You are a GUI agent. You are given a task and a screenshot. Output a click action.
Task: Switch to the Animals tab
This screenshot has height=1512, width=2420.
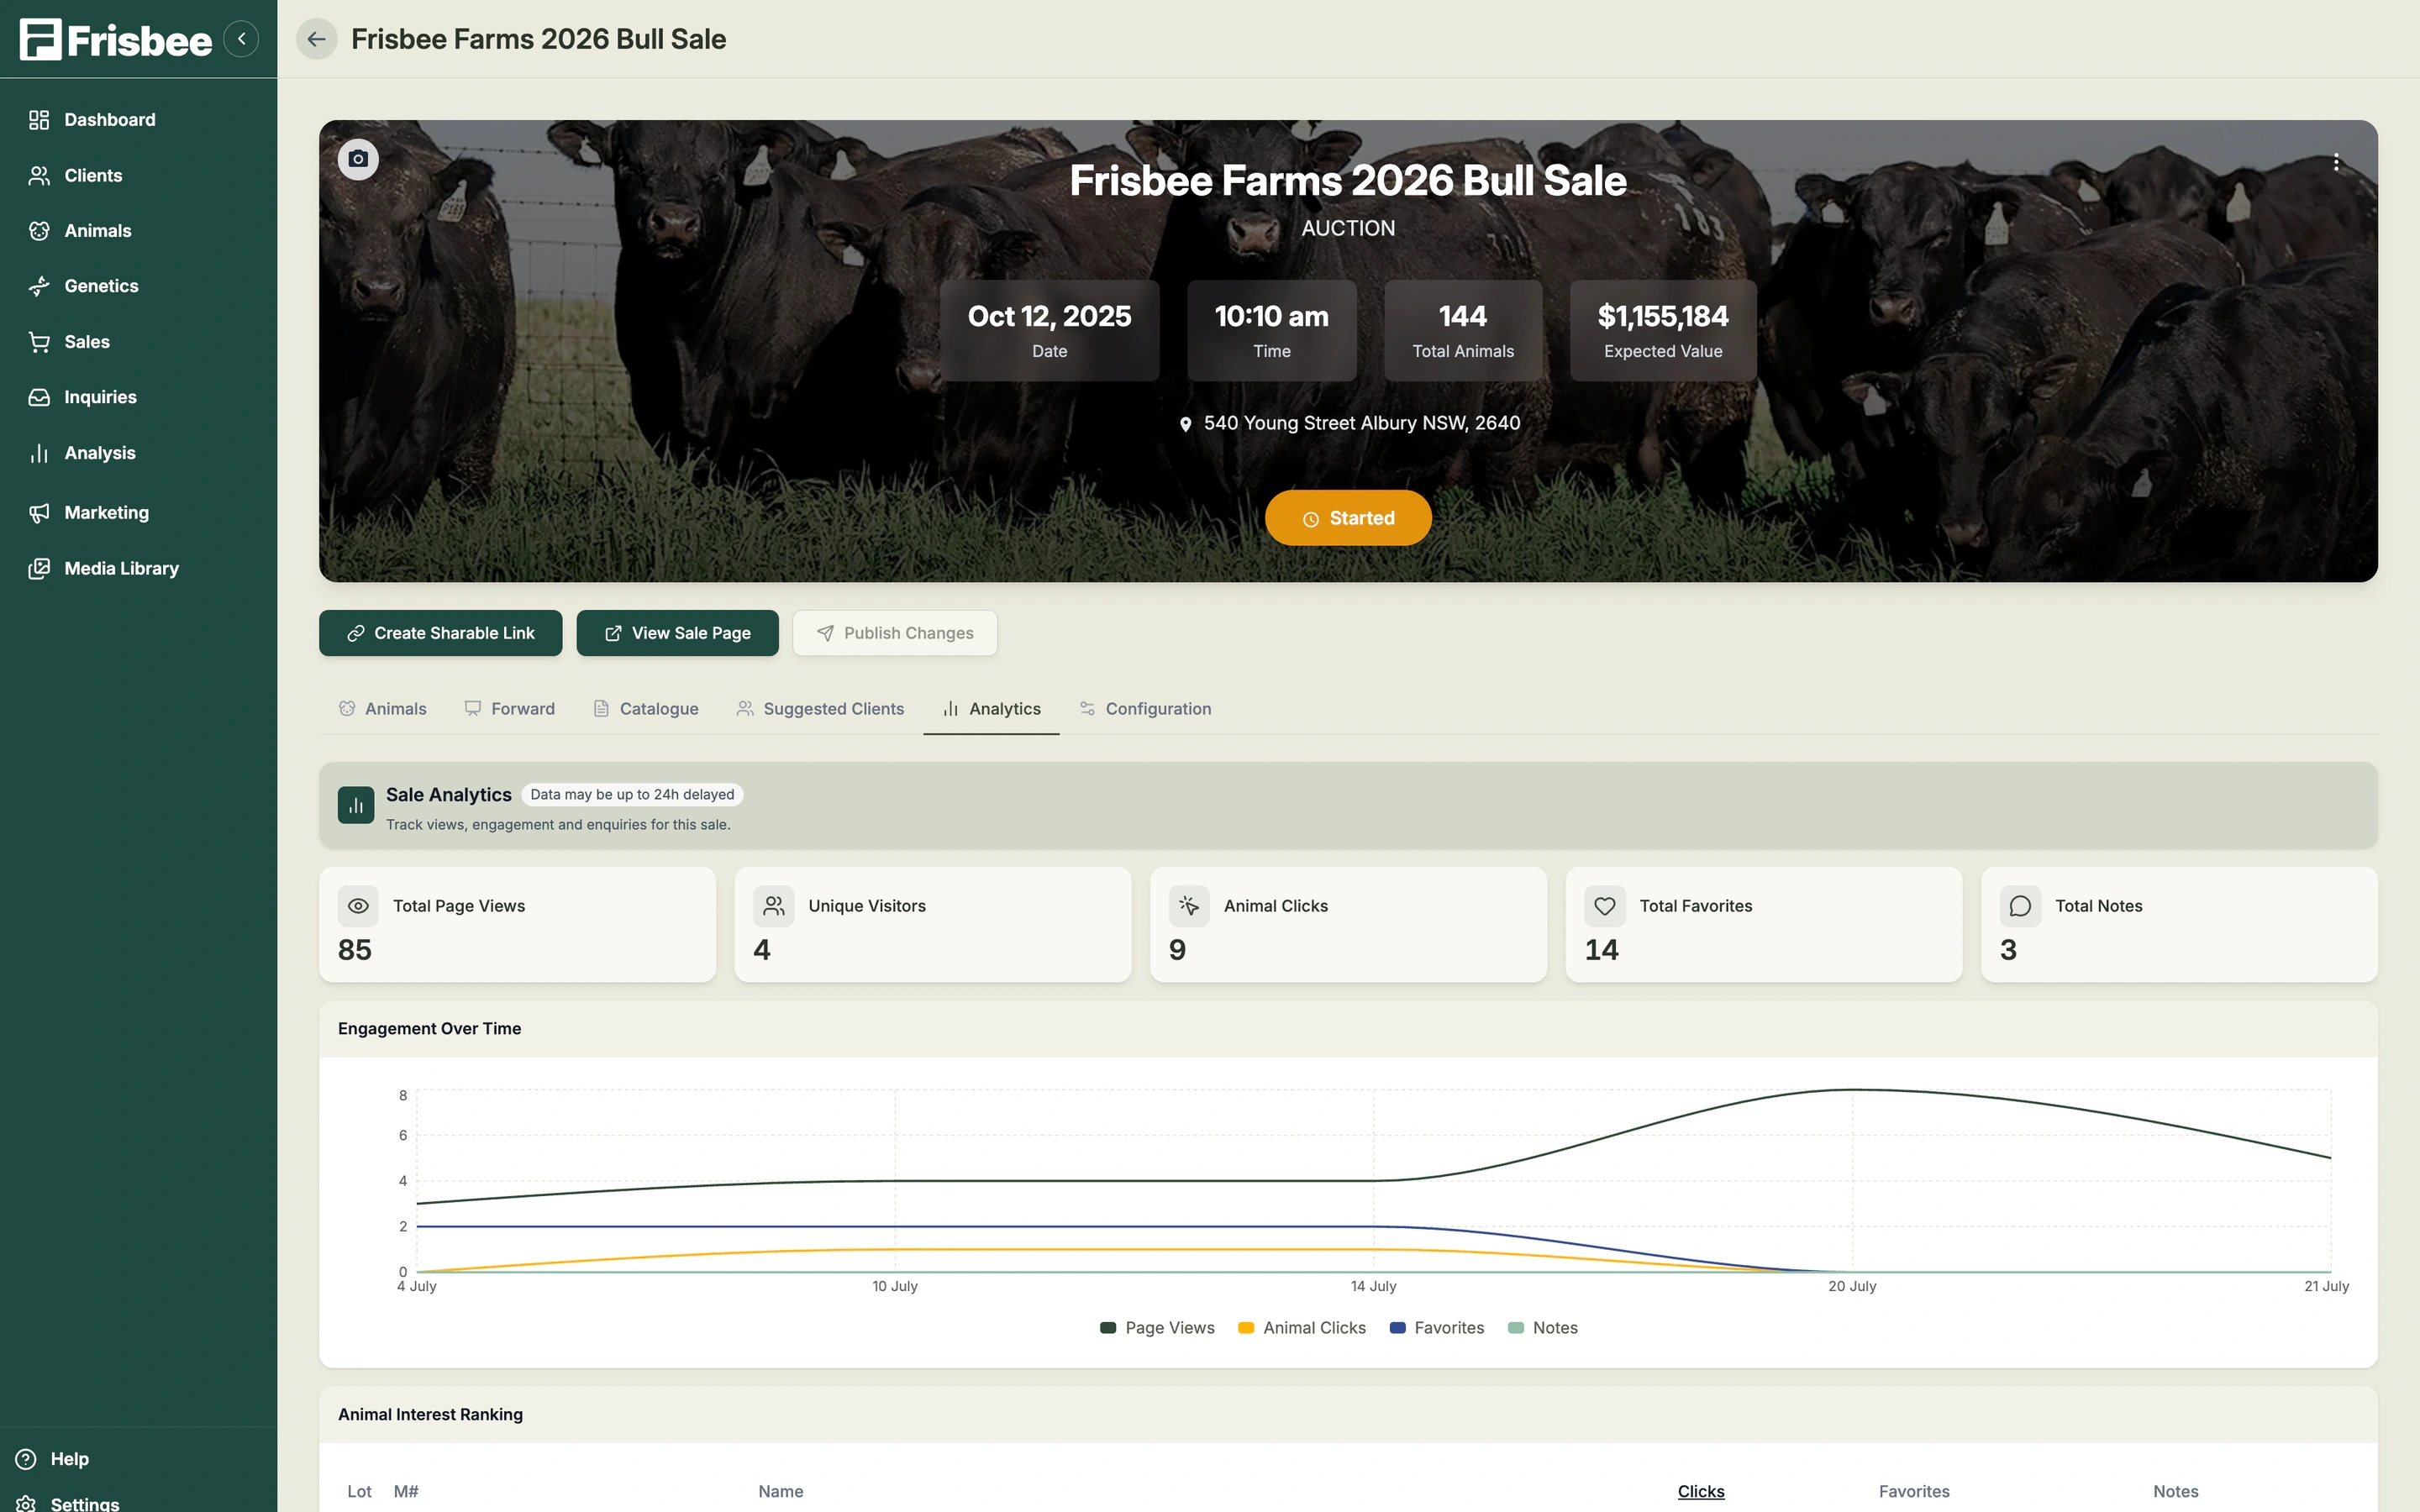(382, 709)
